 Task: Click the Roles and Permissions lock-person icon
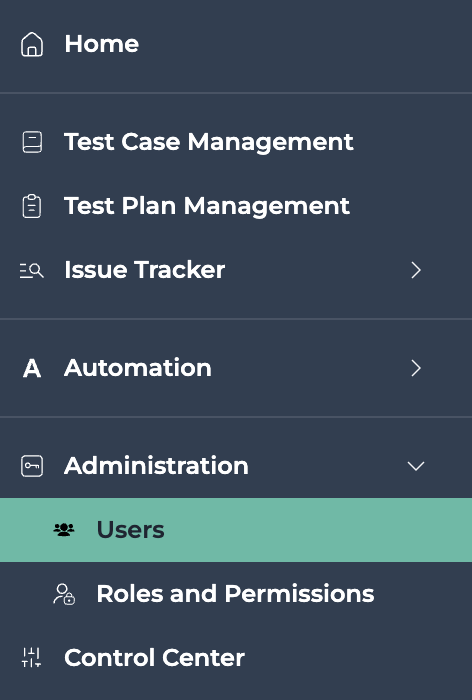pyautogui.click(x=64, y=594)
